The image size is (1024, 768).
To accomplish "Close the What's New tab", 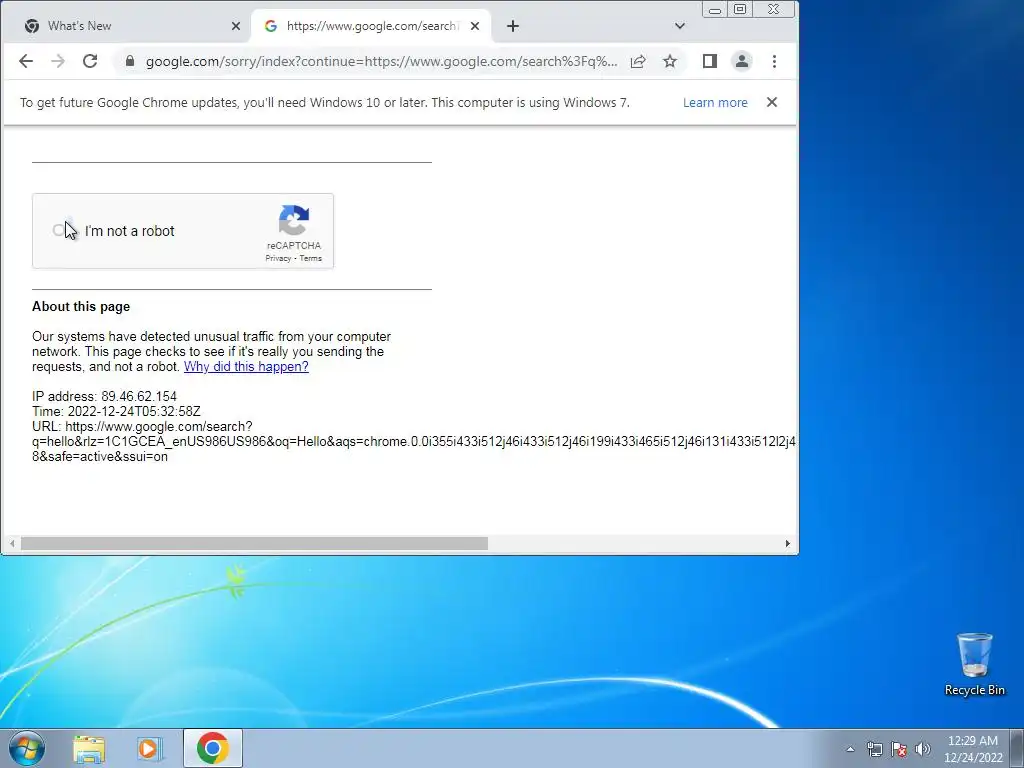I will [236, 26].
